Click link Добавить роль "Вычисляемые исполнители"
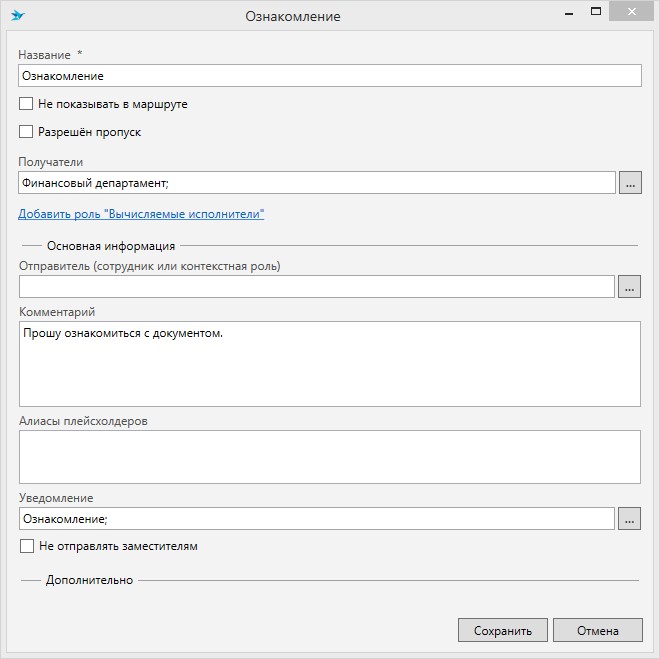The image size is (660, 659). [x=141, y=214]
